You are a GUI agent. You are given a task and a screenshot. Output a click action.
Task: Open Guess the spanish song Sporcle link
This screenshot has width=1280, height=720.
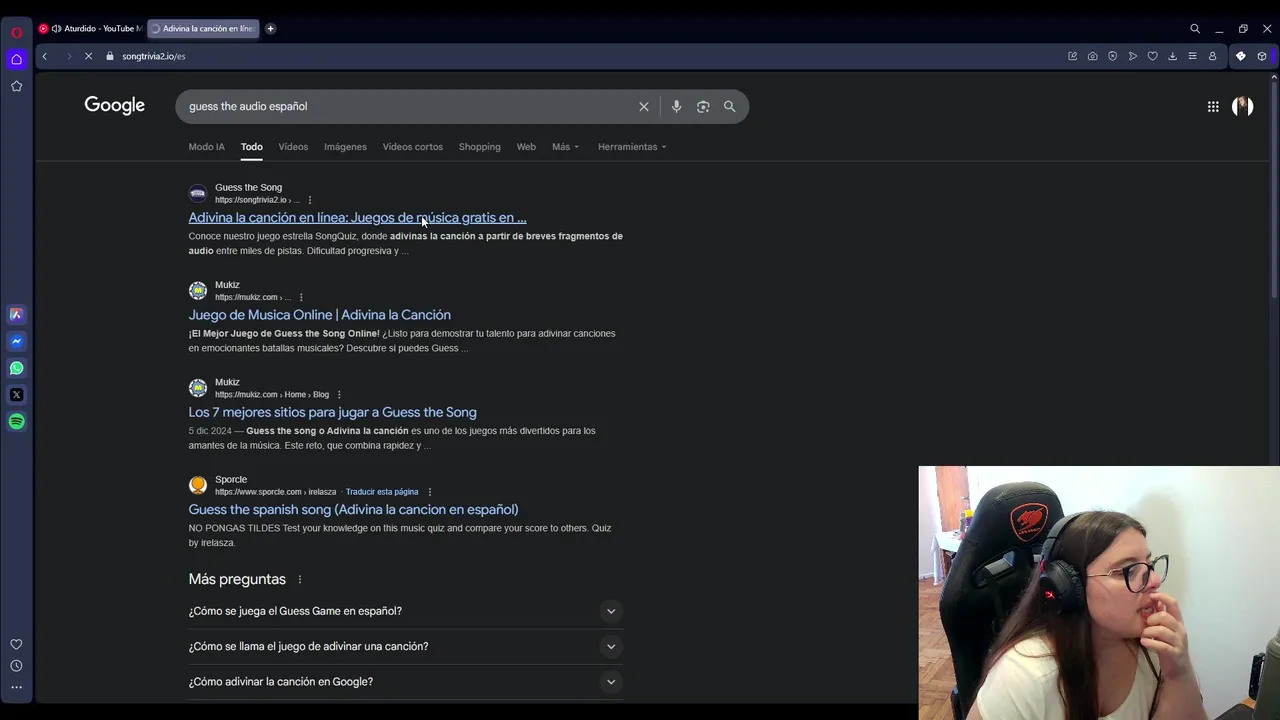pyautogui.click(x=353, y=509)
